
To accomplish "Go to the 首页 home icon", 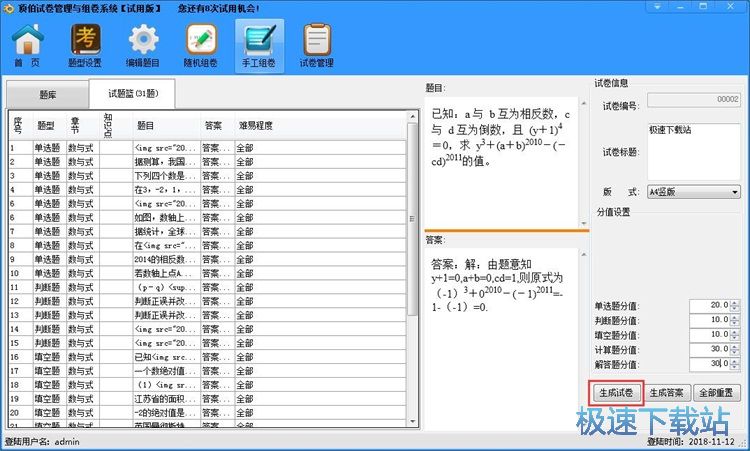I will coord(27,44).
